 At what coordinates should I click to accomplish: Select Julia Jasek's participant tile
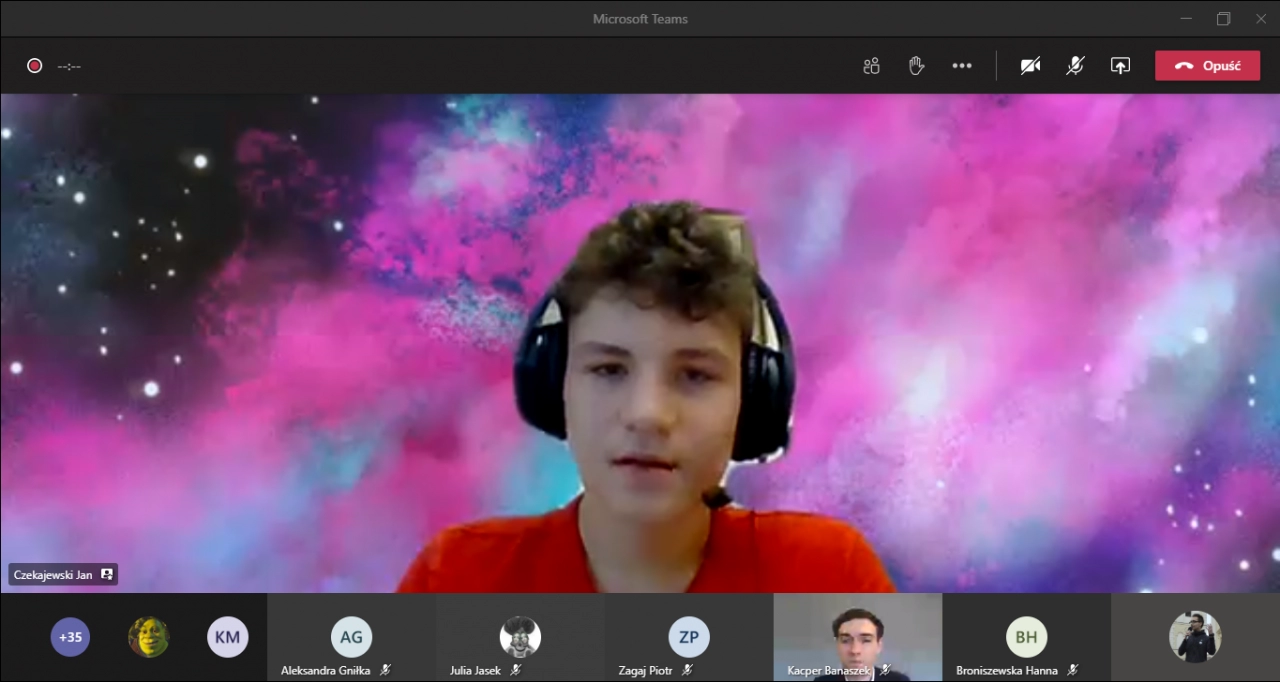[520, 637]
